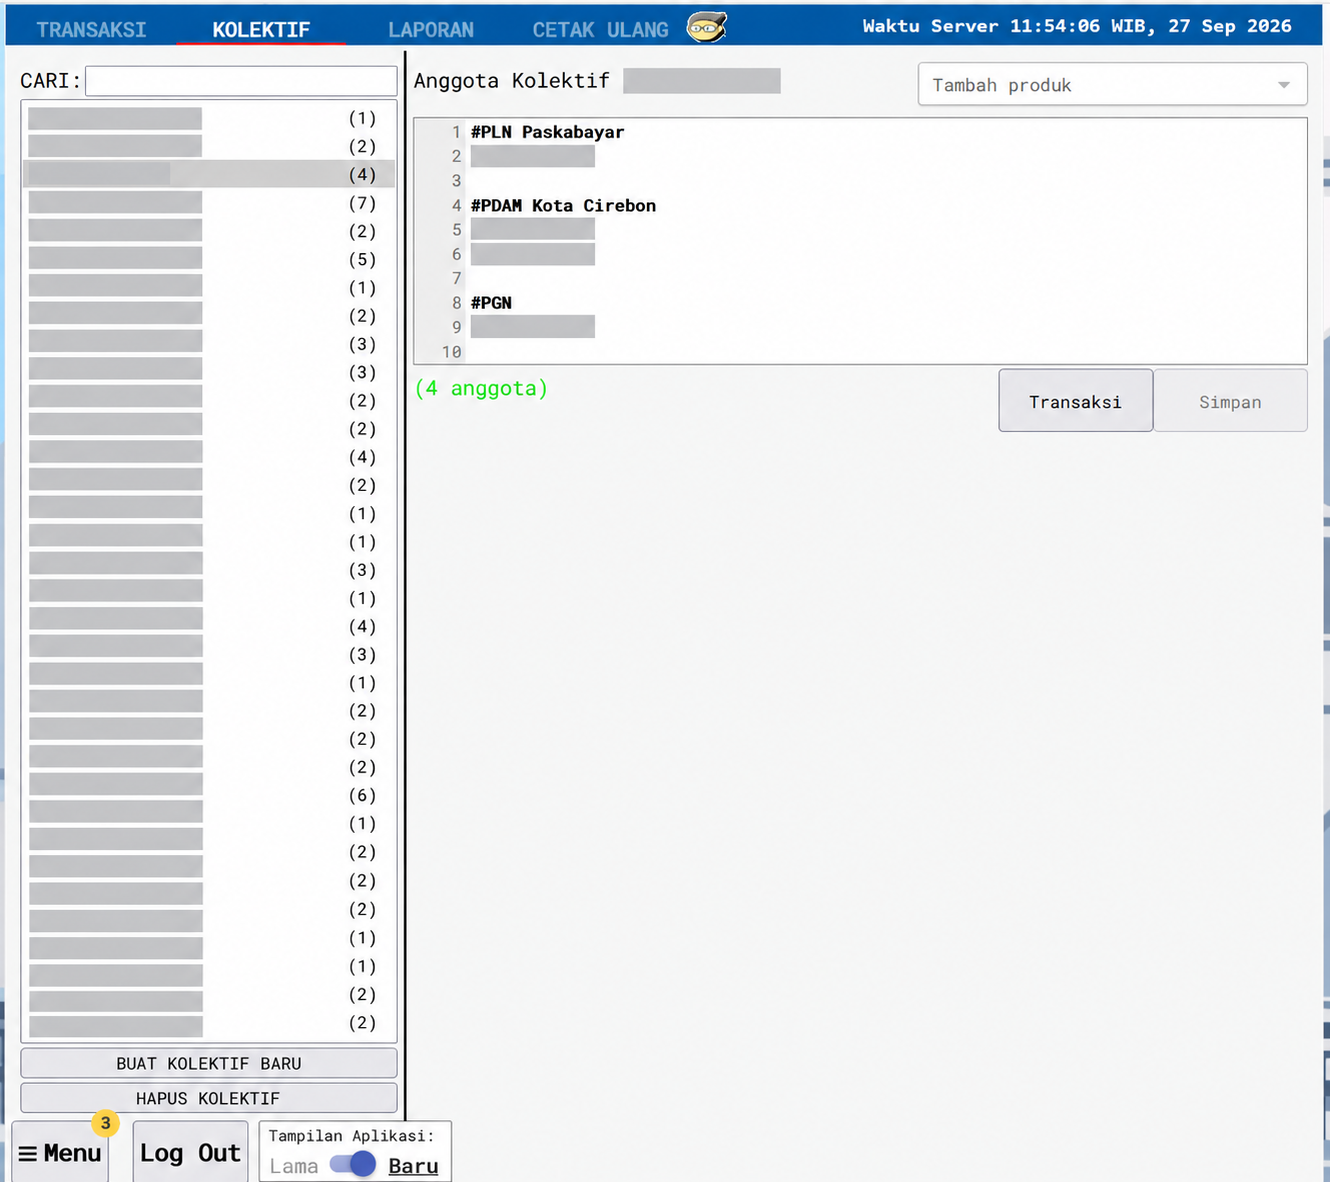Screen dimensions: 1330x1182
Task: Click the Simpan button
Action: click(x=1230, y=401)
